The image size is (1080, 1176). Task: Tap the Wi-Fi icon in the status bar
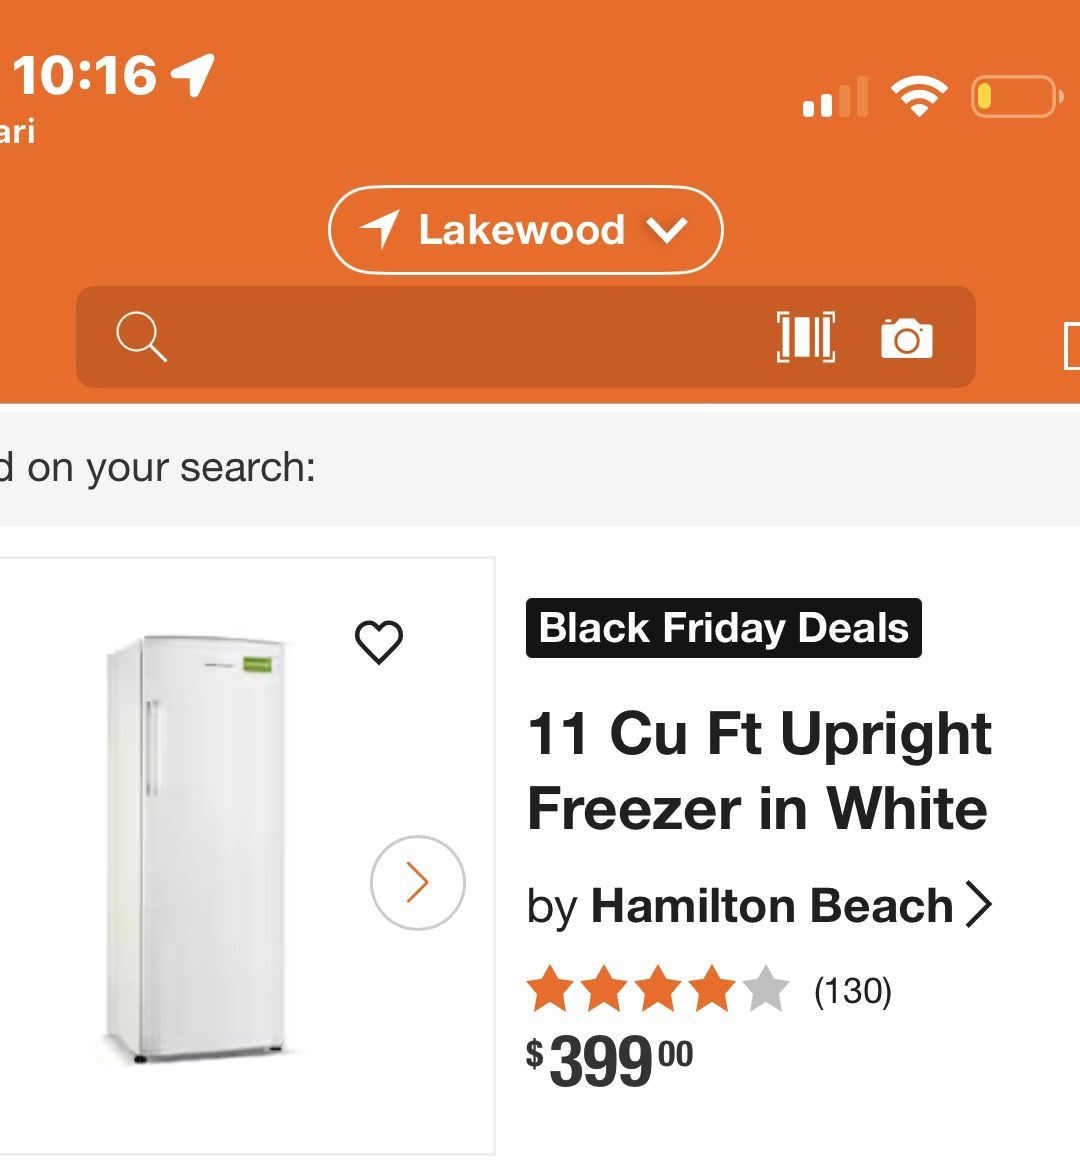[917, 93]
